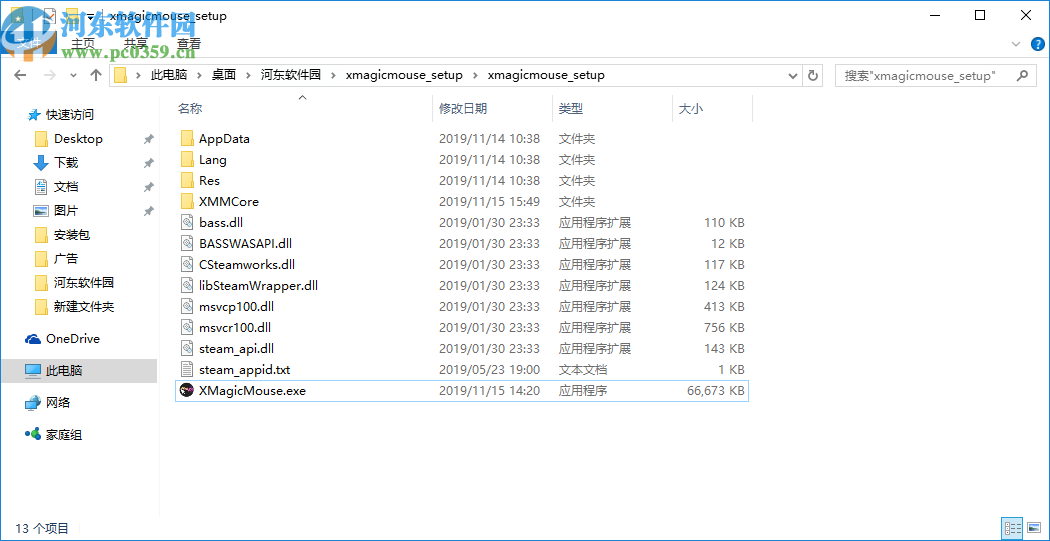
Task: Unpin Desktop using its pin icon
Action: point(149,139)
